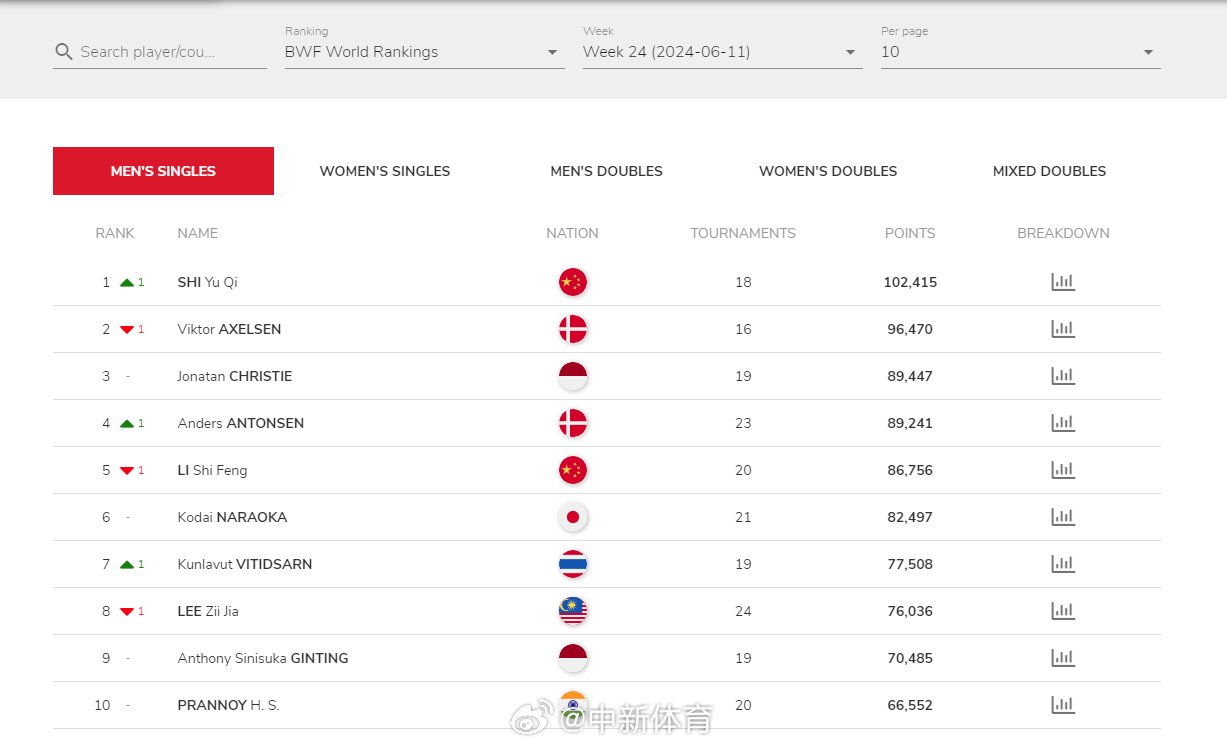Click the TOURNAMENTS column header
The width and height of the screenshot is (1227, 747).
pos(743,233)
